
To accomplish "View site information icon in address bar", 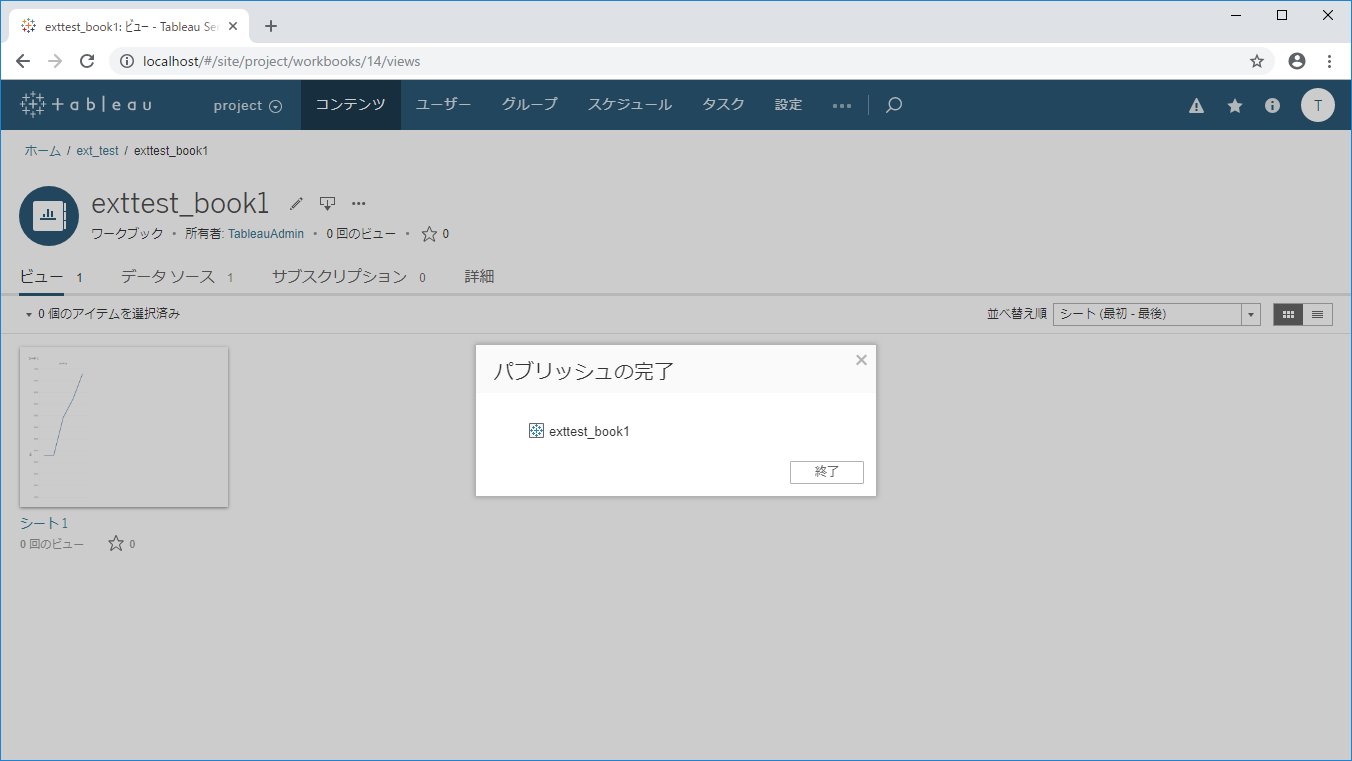I will tap(127, 61).
